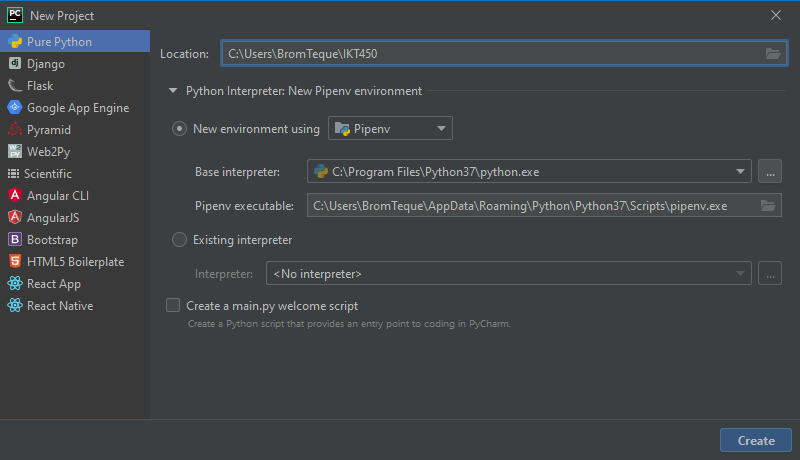This screenshot has height=460, width=800.
Task: Collapse the Python Interpreter section
Action: pos(174,91)
